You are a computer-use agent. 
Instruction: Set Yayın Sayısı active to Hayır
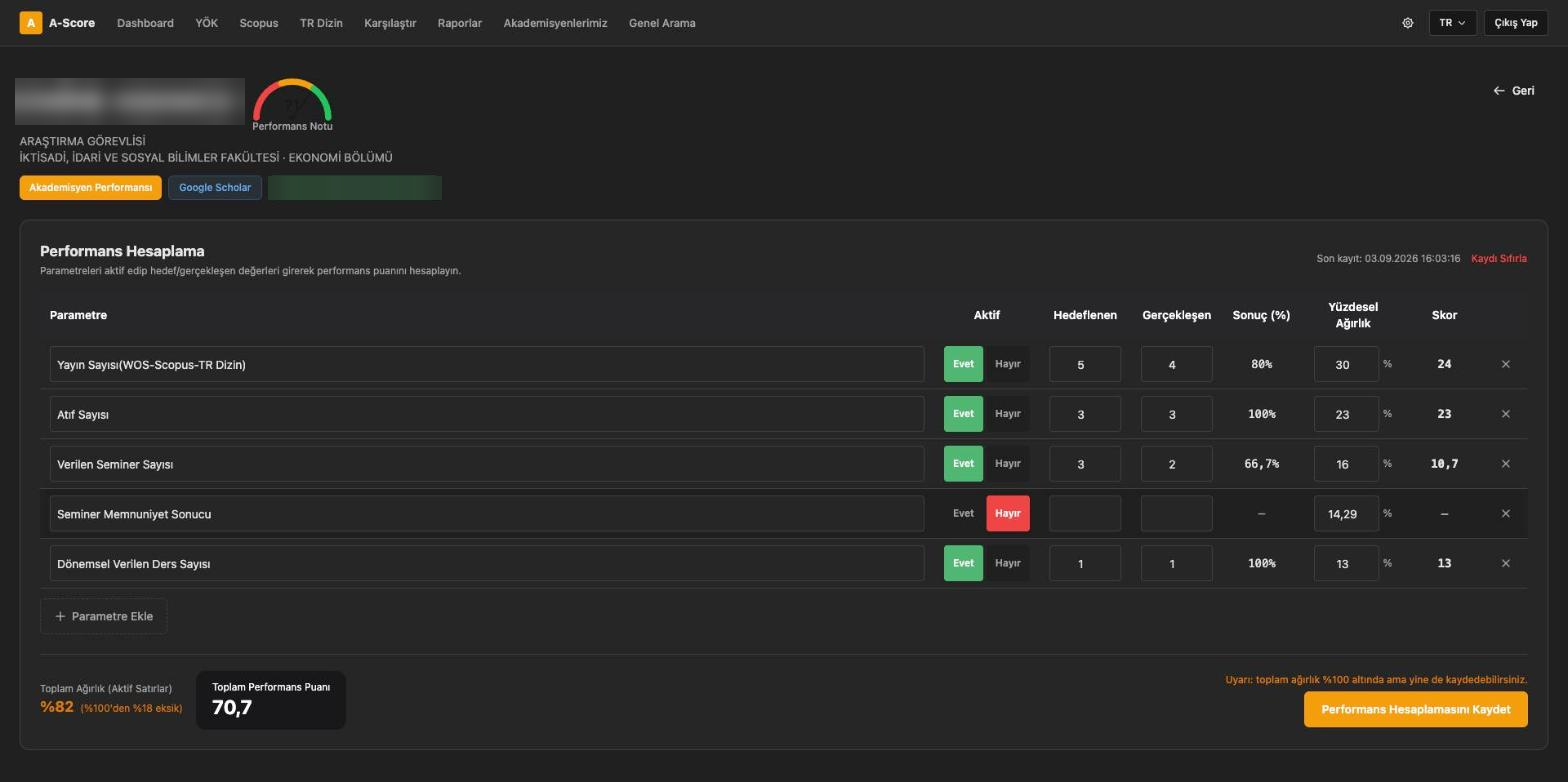(1007, 364)
